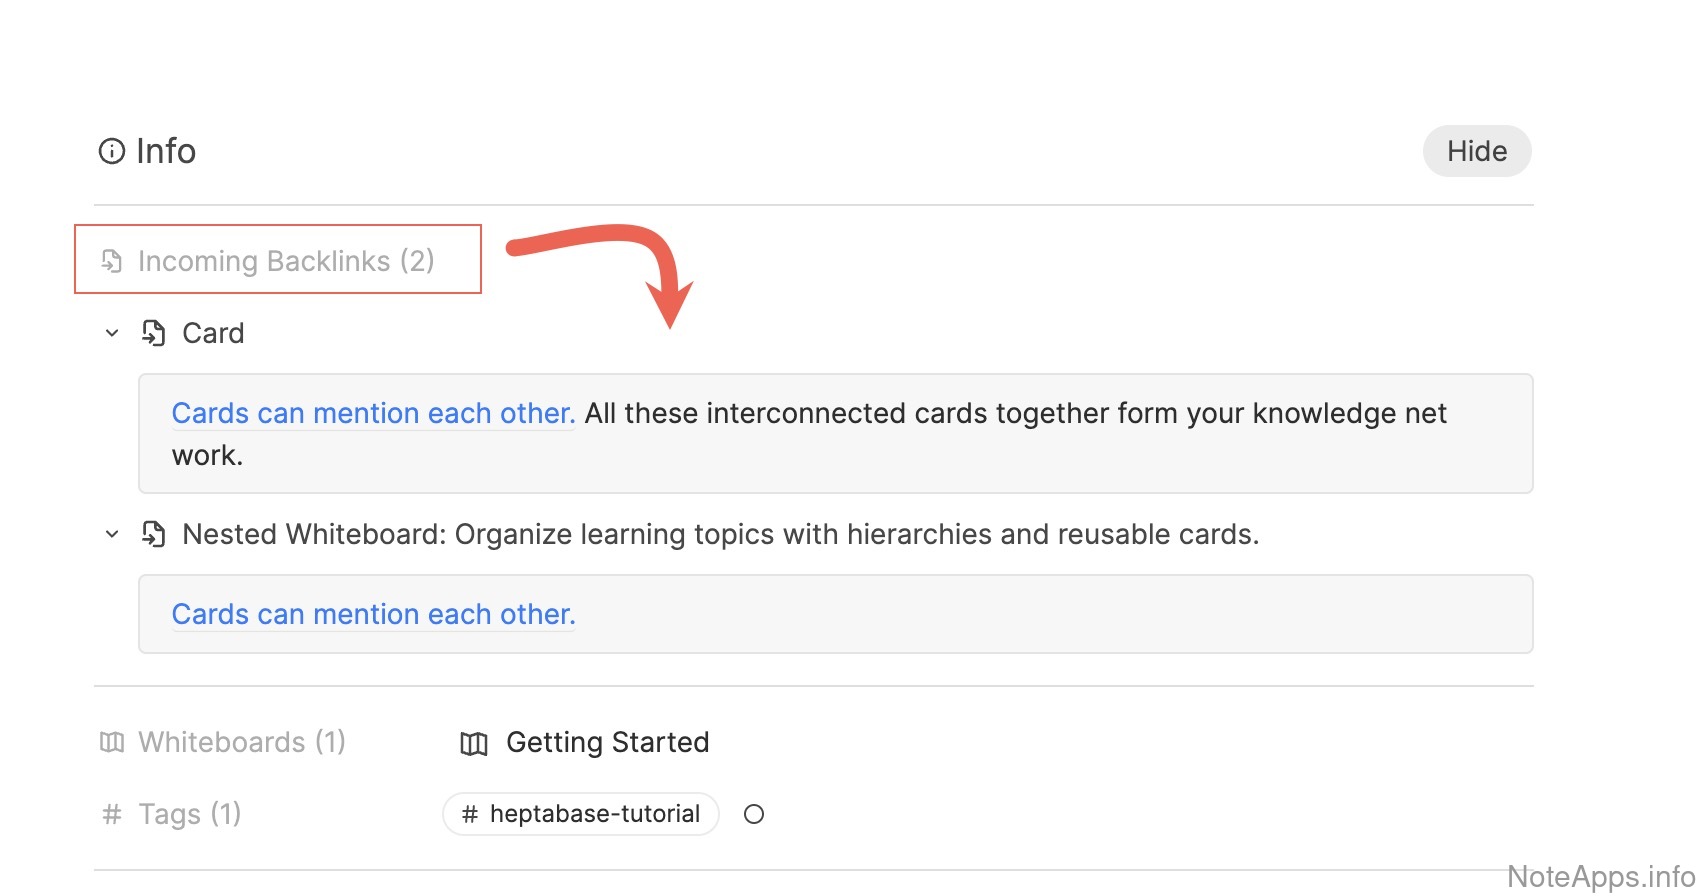Open the Getting Started whiteboard
The image size is (1698, 896).
607,742
